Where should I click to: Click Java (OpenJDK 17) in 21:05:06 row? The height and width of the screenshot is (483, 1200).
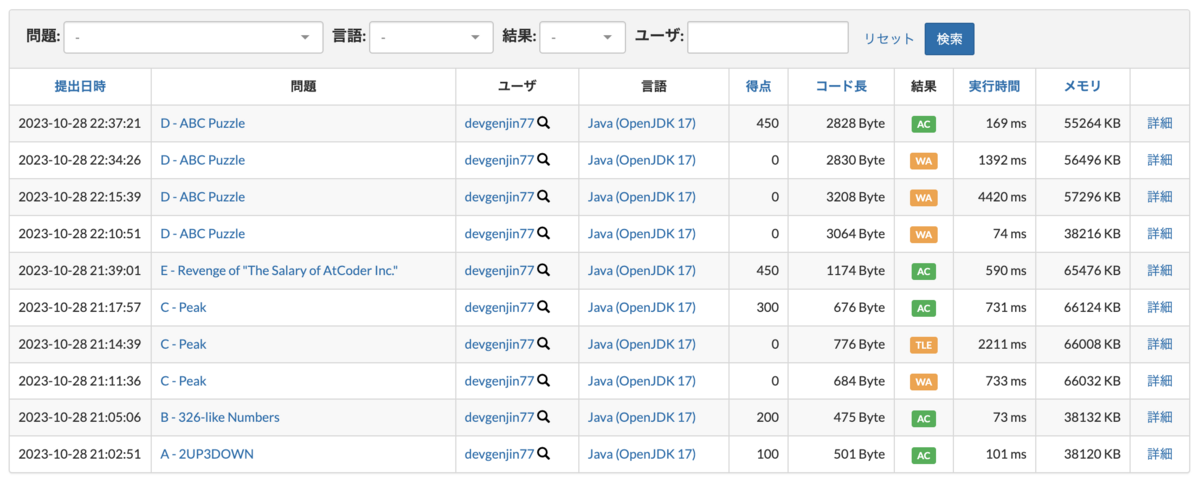click(642, 417)
